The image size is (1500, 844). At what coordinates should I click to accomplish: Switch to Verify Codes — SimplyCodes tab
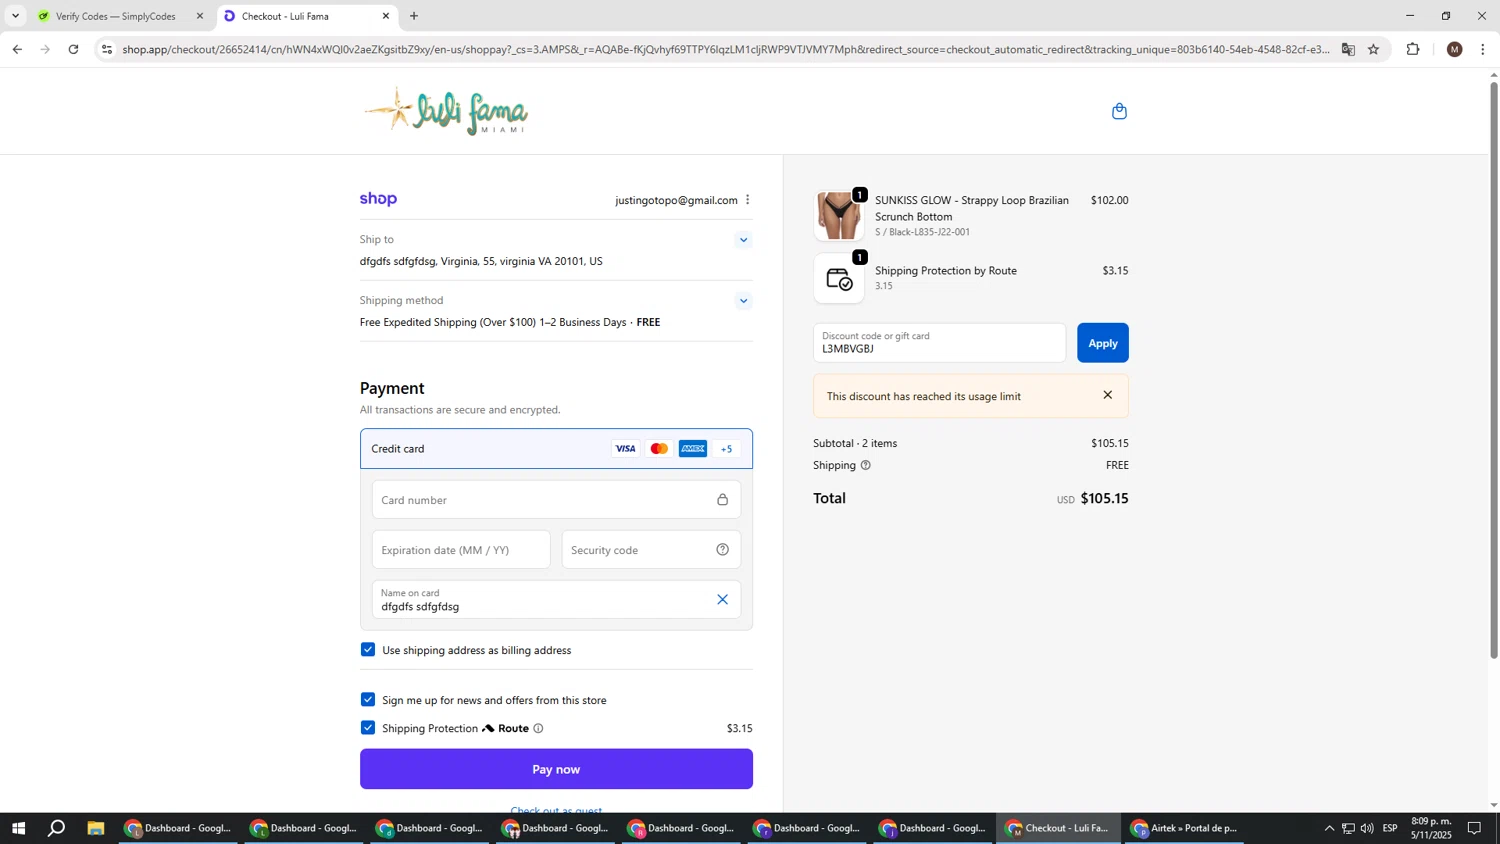(x=118, y=16)
